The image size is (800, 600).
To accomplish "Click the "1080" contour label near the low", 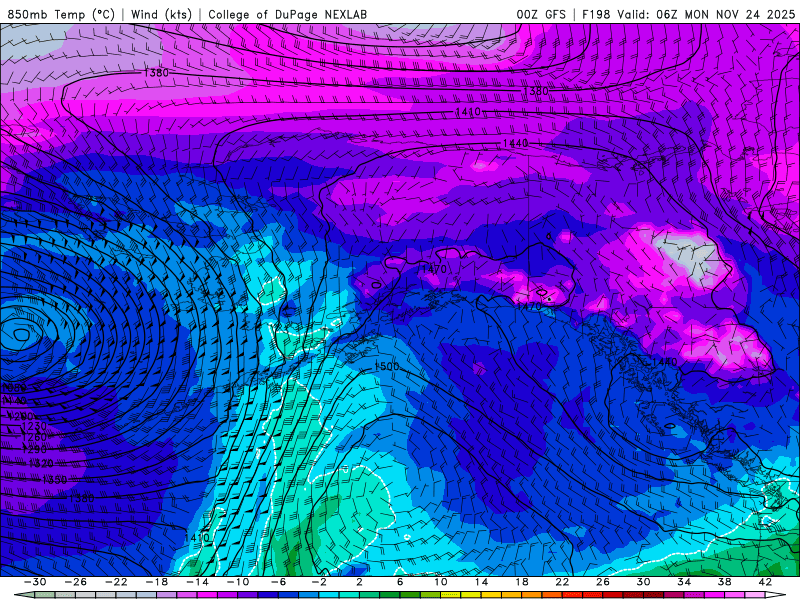I will [14, 388].
